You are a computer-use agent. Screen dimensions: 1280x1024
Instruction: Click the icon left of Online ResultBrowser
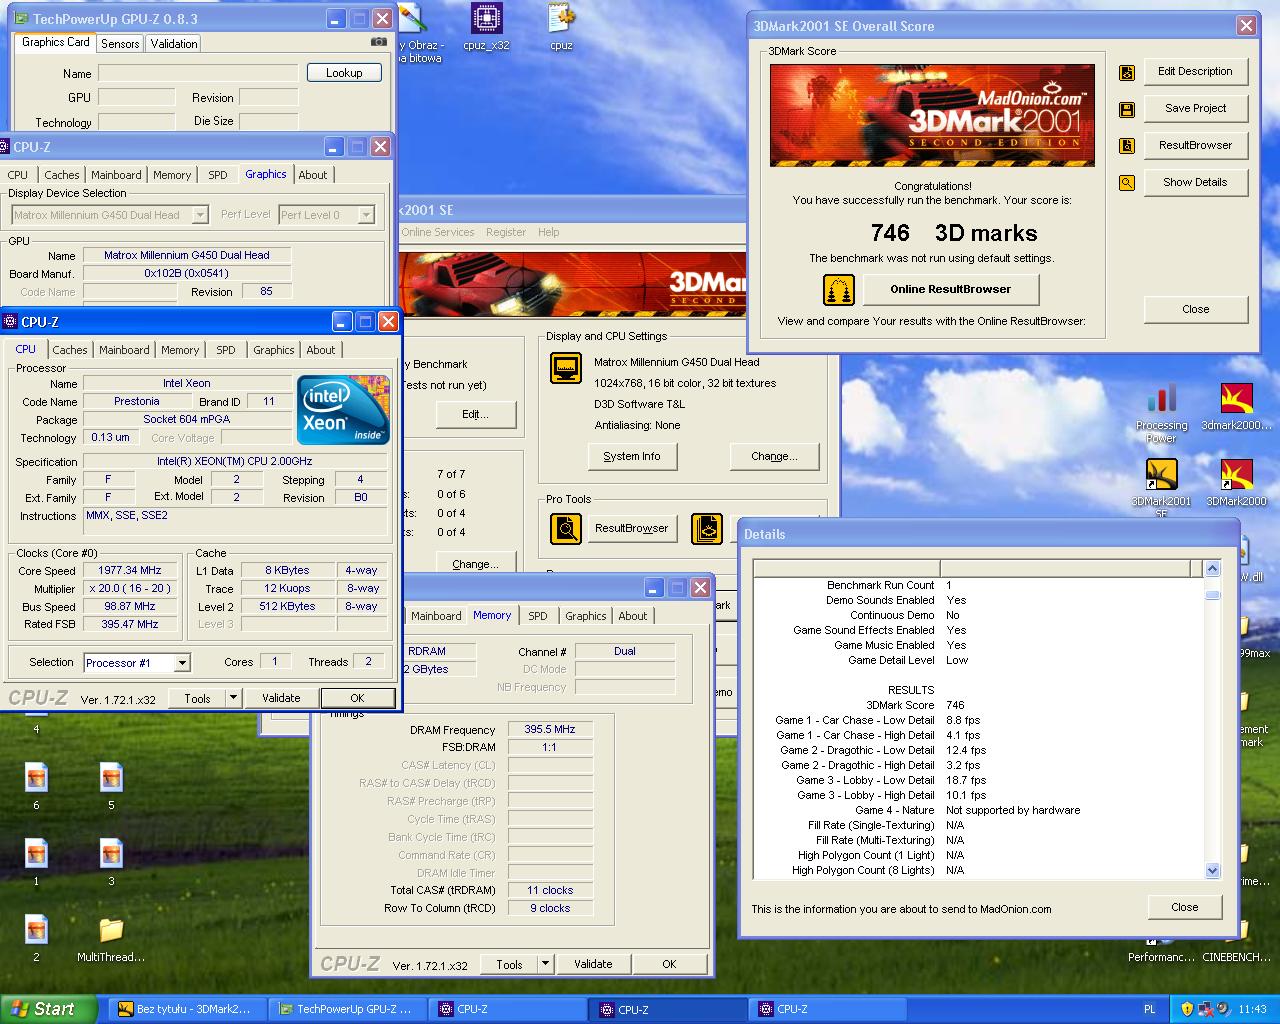coord(839,290)
